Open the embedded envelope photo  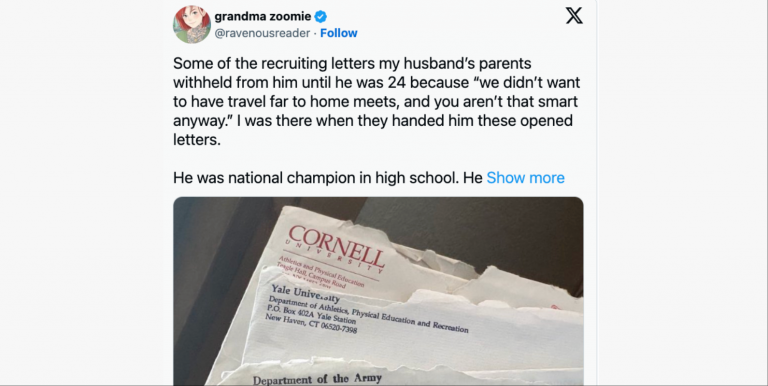[x=378, y=291]
